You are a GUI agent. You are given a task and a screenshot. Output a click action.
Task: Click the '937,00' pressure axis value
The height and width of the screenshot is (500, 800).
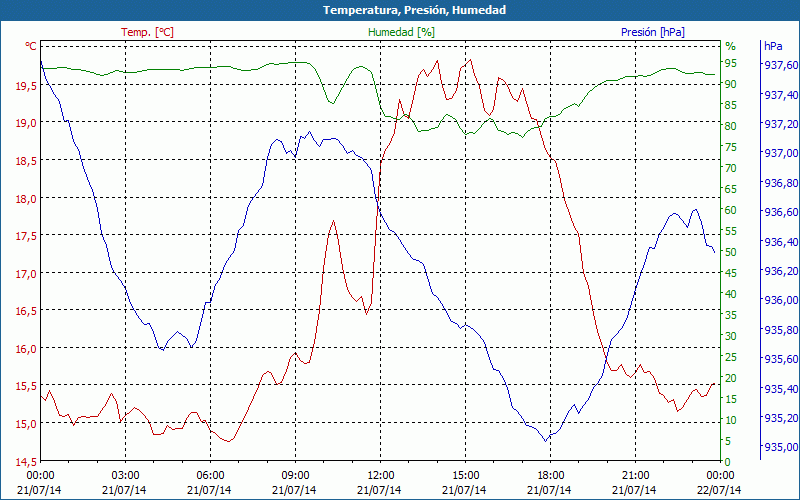tap(781, 154)
